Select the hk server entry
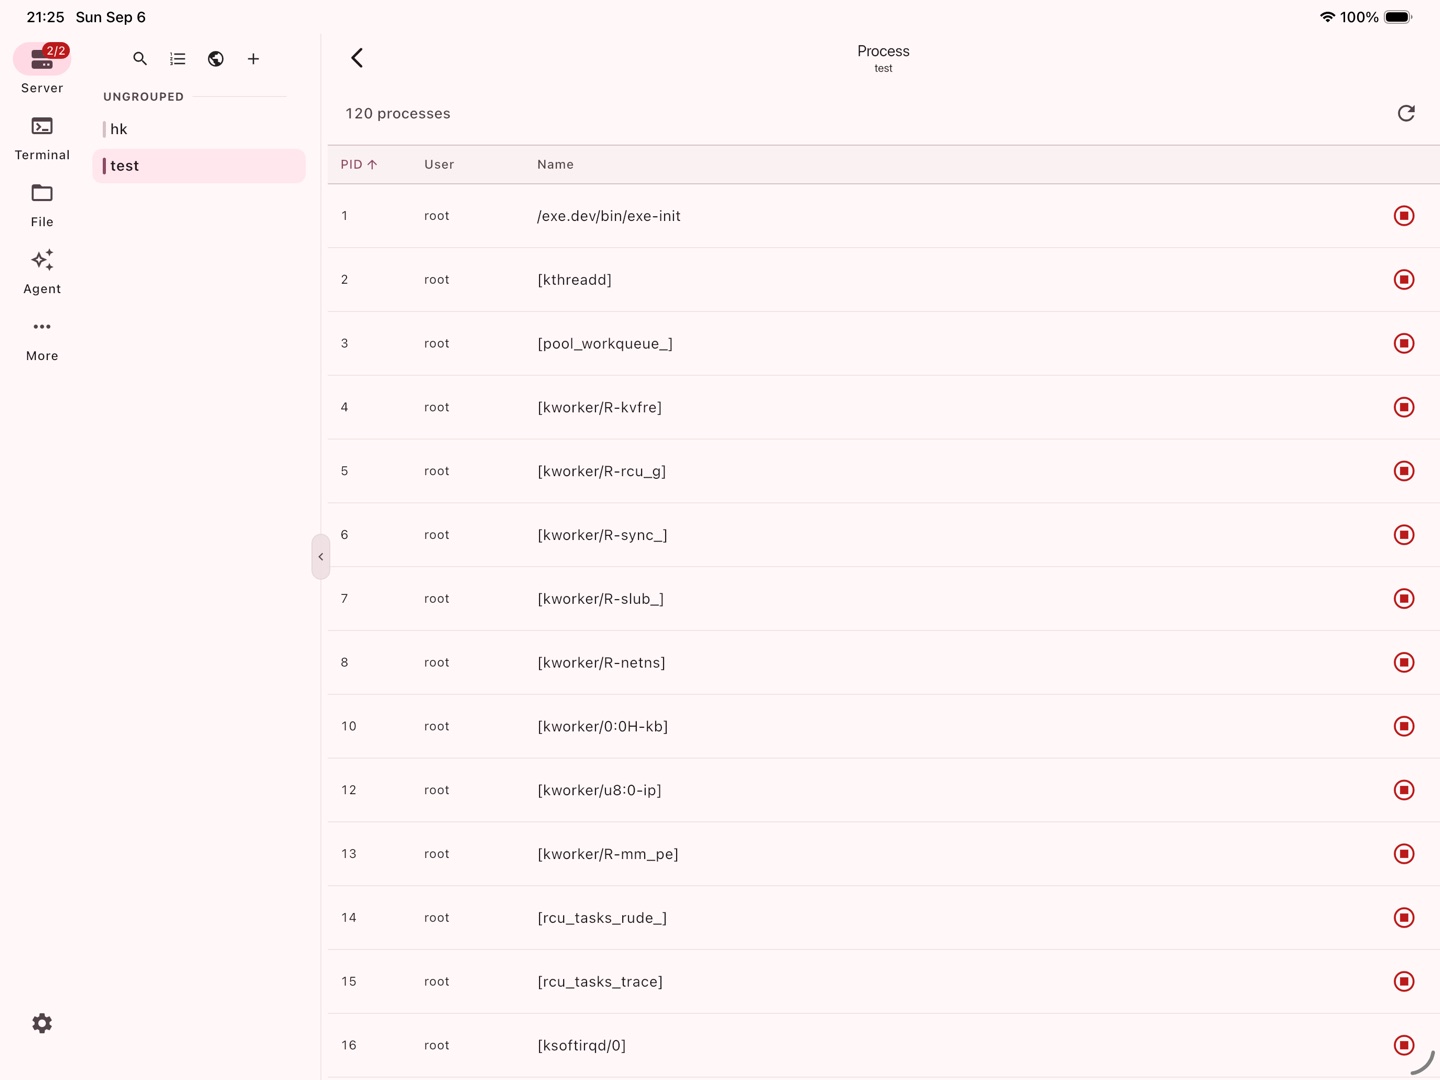Image resolution: width=1440 pixels, height=1080 pixels. (199, 129)
